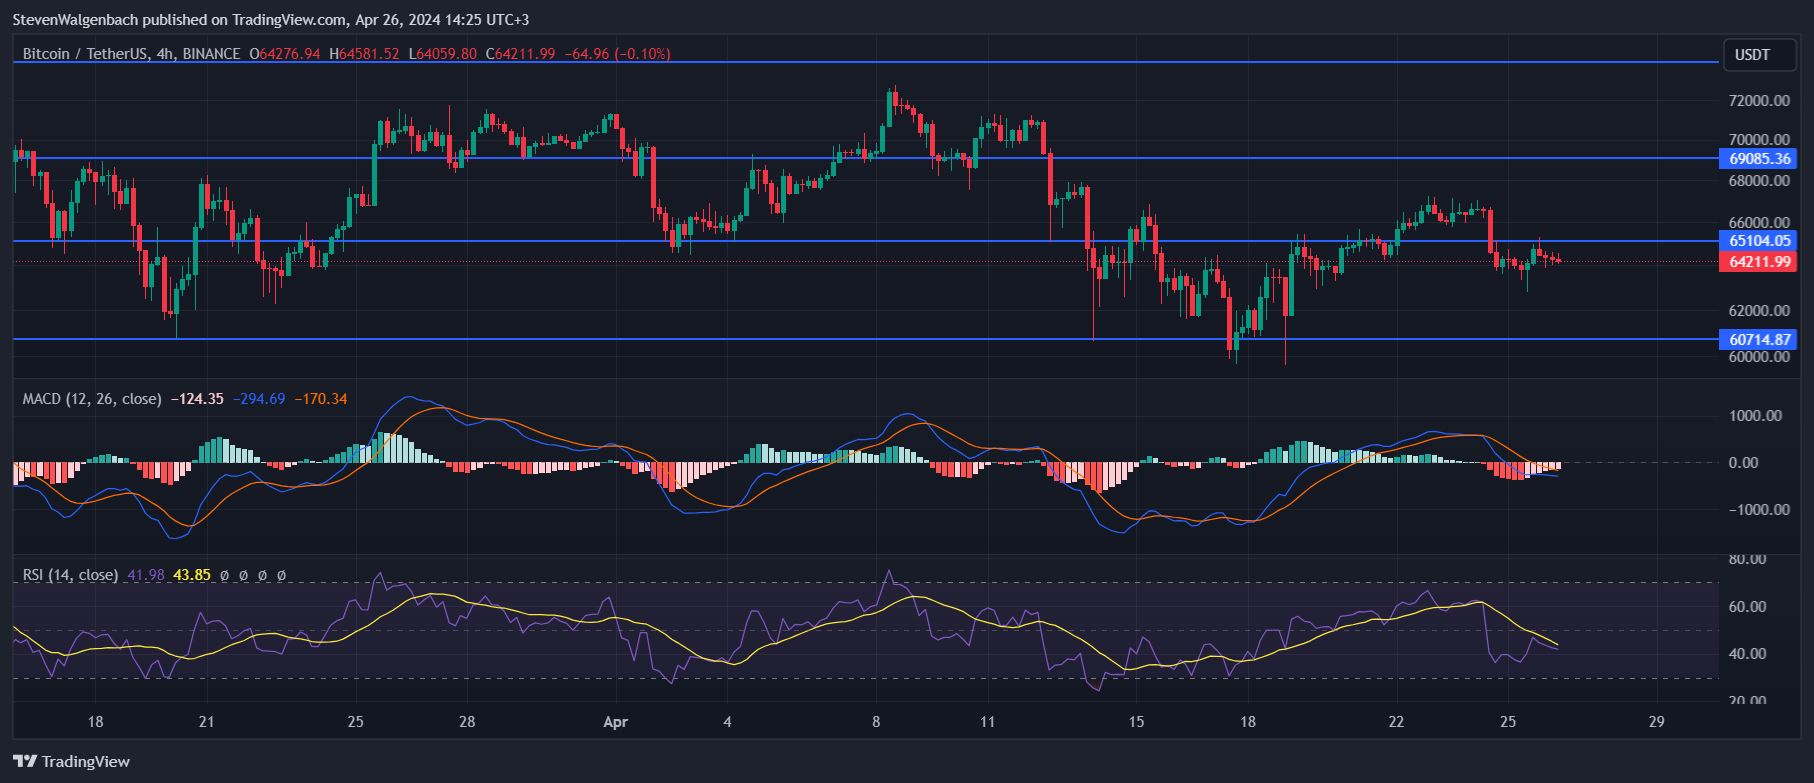Click the 60.00 RSI axis label
Viewport: 1814px width, 783px height.
(1747, 607)
